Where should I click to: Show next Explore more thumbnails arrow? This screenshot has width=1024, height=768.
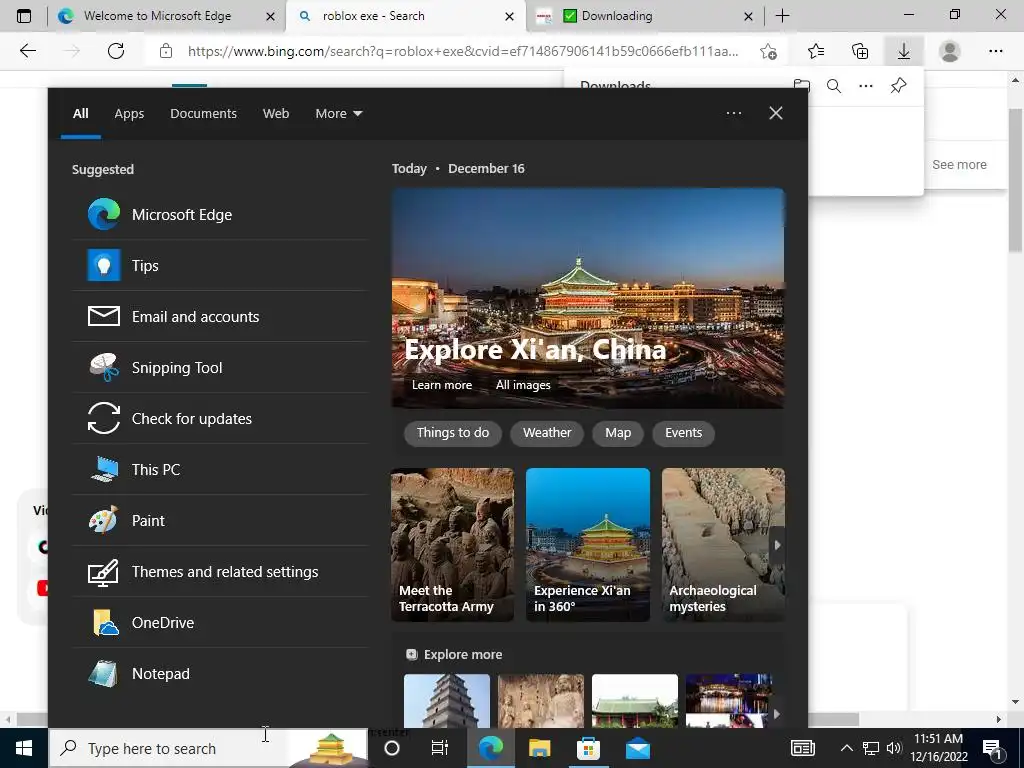776,714
